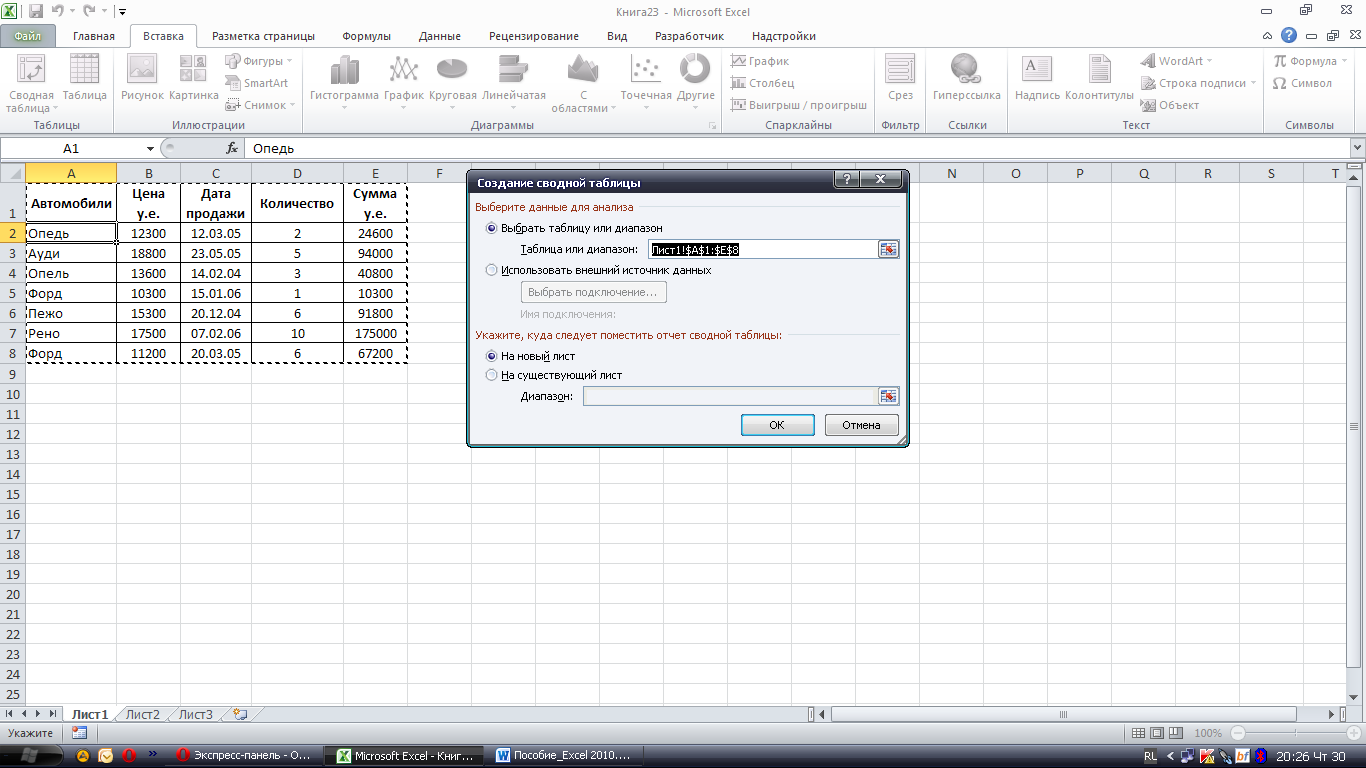Click the fx insert function button
Image resolution: width=1366 pixels, height=768 pixels.
pos(232,148)
